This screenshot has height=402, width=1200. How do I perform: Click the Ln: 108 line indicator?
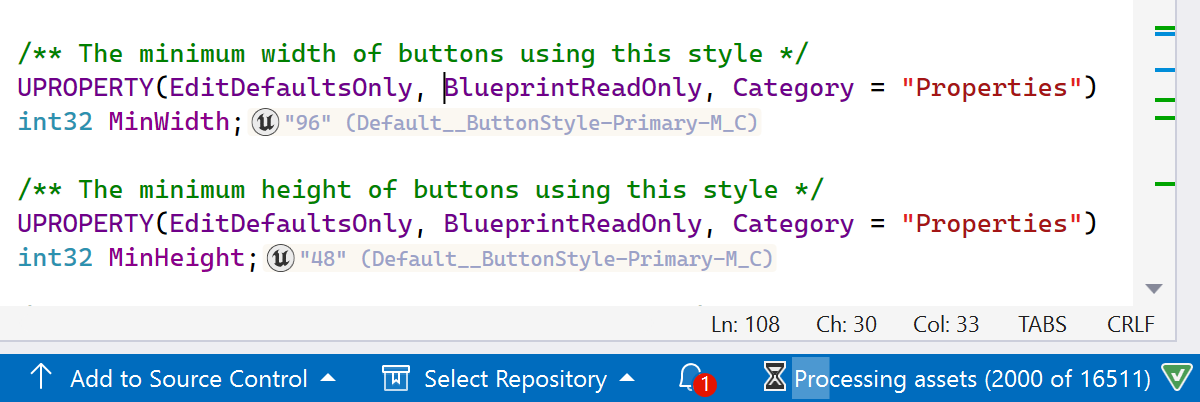[745, 325]
